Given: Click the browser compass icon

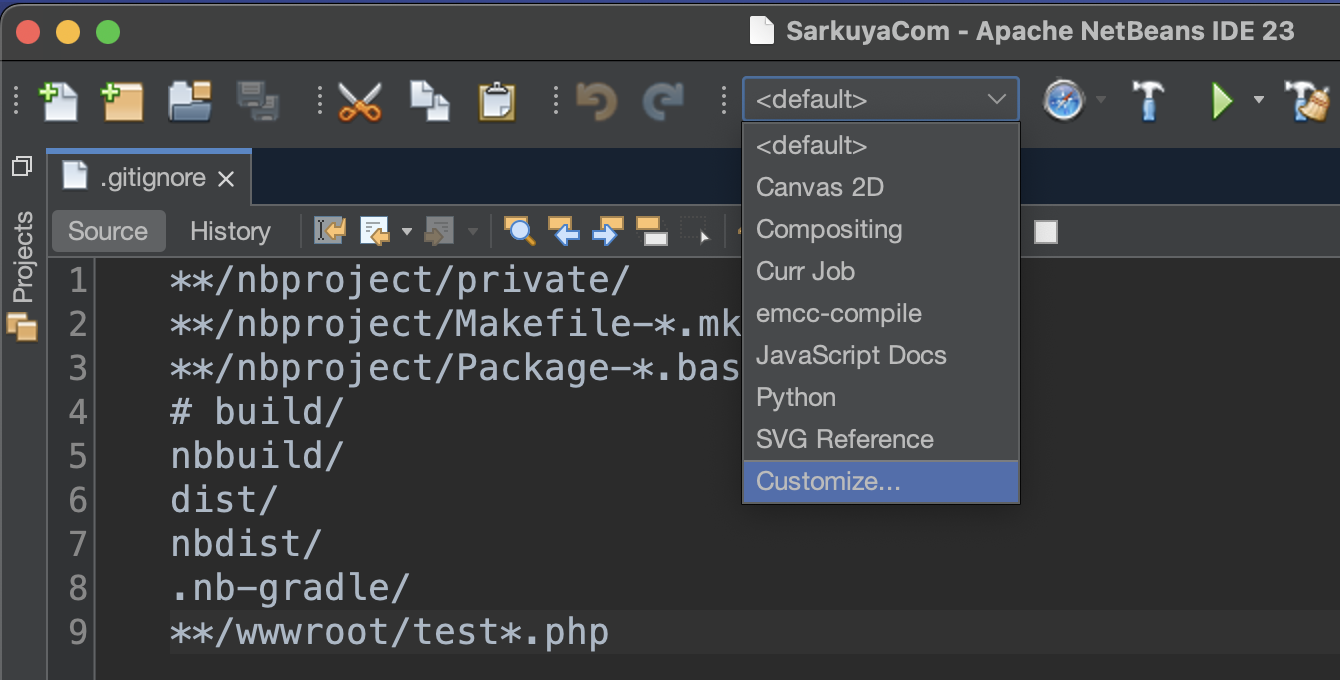Looking at the screenshot, I should click(1064, 100).
